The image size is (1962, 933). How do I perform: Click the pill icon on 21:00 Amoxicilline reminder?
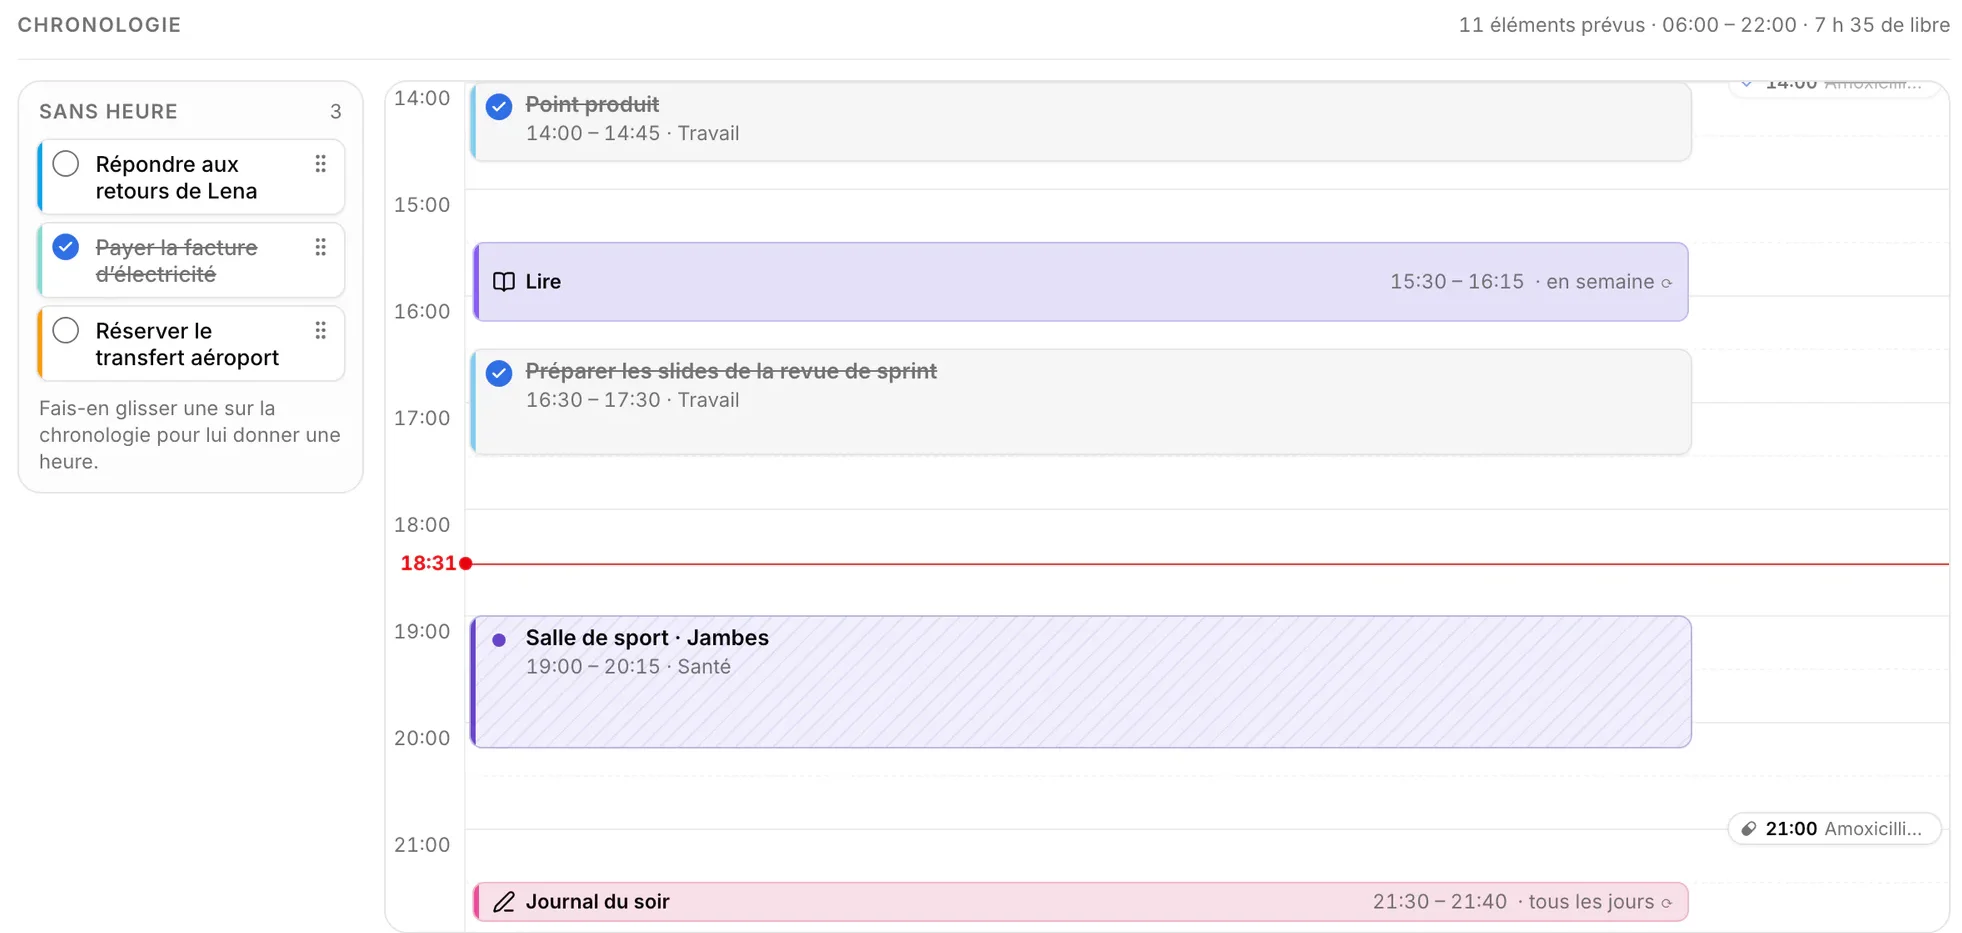pyautogui.click(x=1749, y=829)
